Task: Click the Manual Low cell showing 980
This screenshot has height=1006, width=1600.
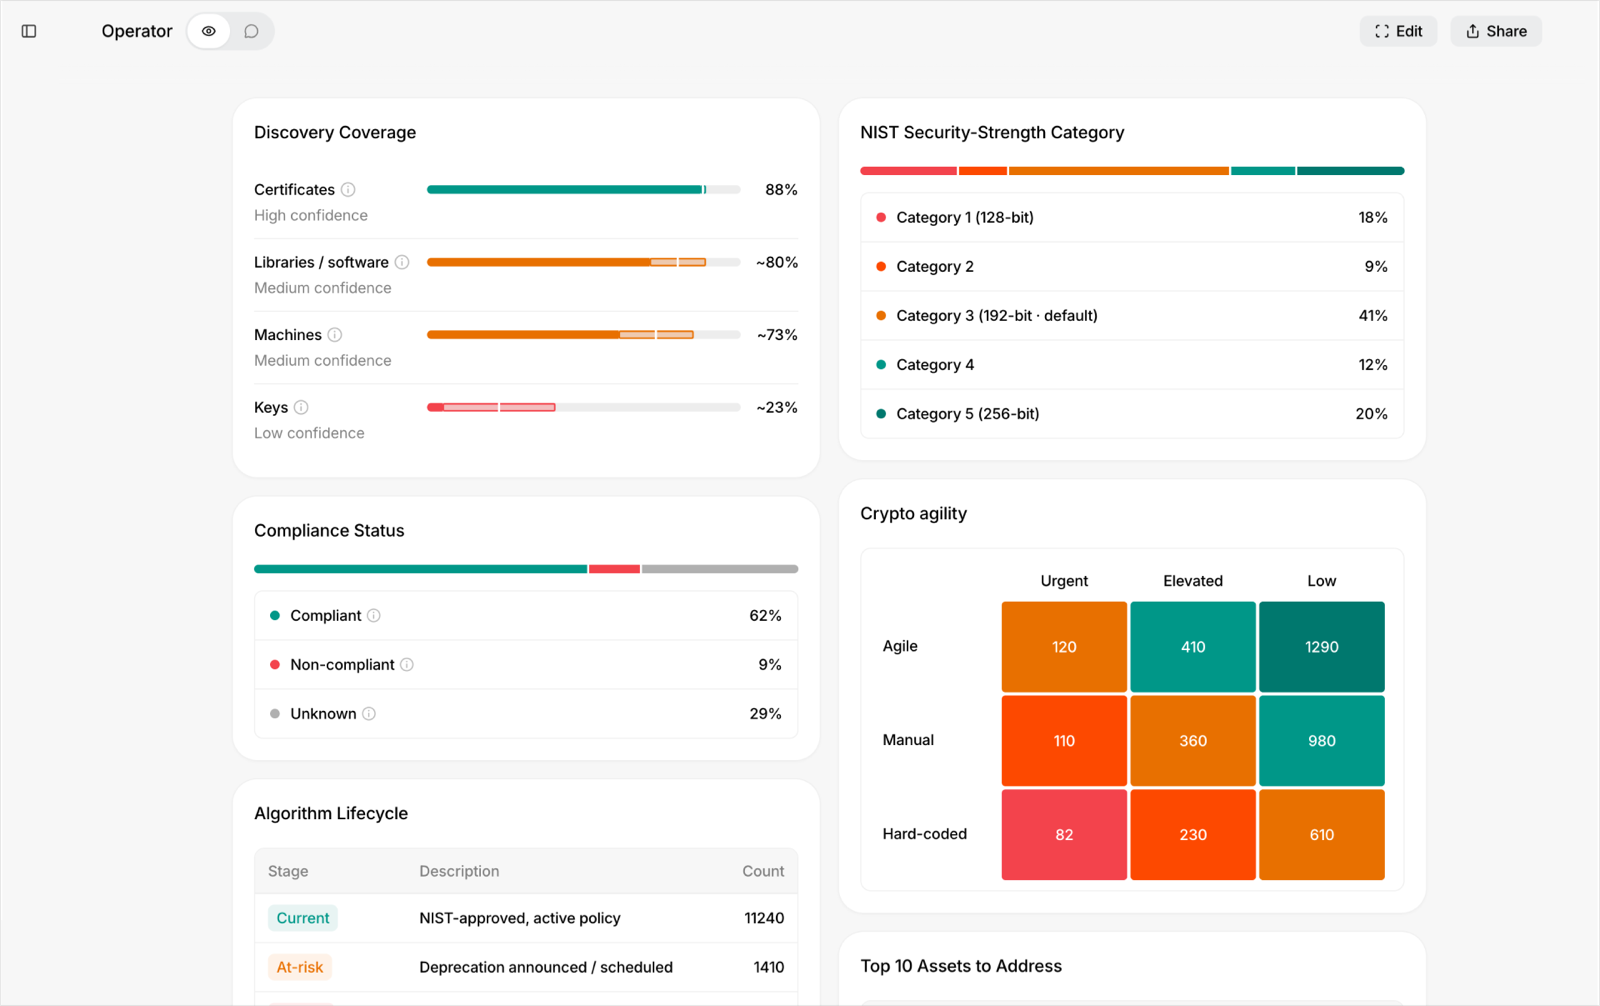Action: pos(1322,741)
